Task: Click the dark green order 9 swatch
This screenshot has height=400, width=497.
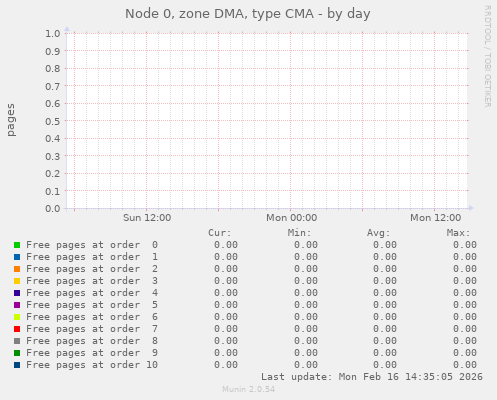Action: click(17, 353)
